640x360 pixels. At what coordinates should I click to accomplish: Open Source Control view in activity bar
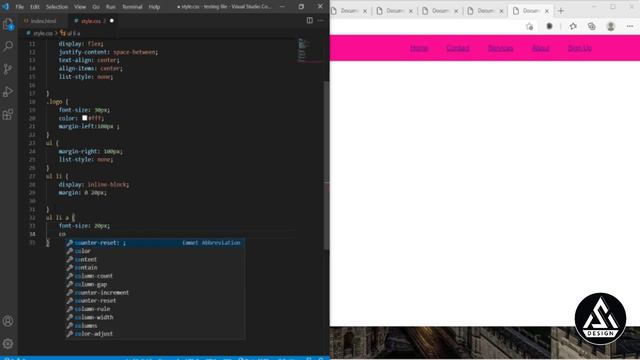[8, 69]
